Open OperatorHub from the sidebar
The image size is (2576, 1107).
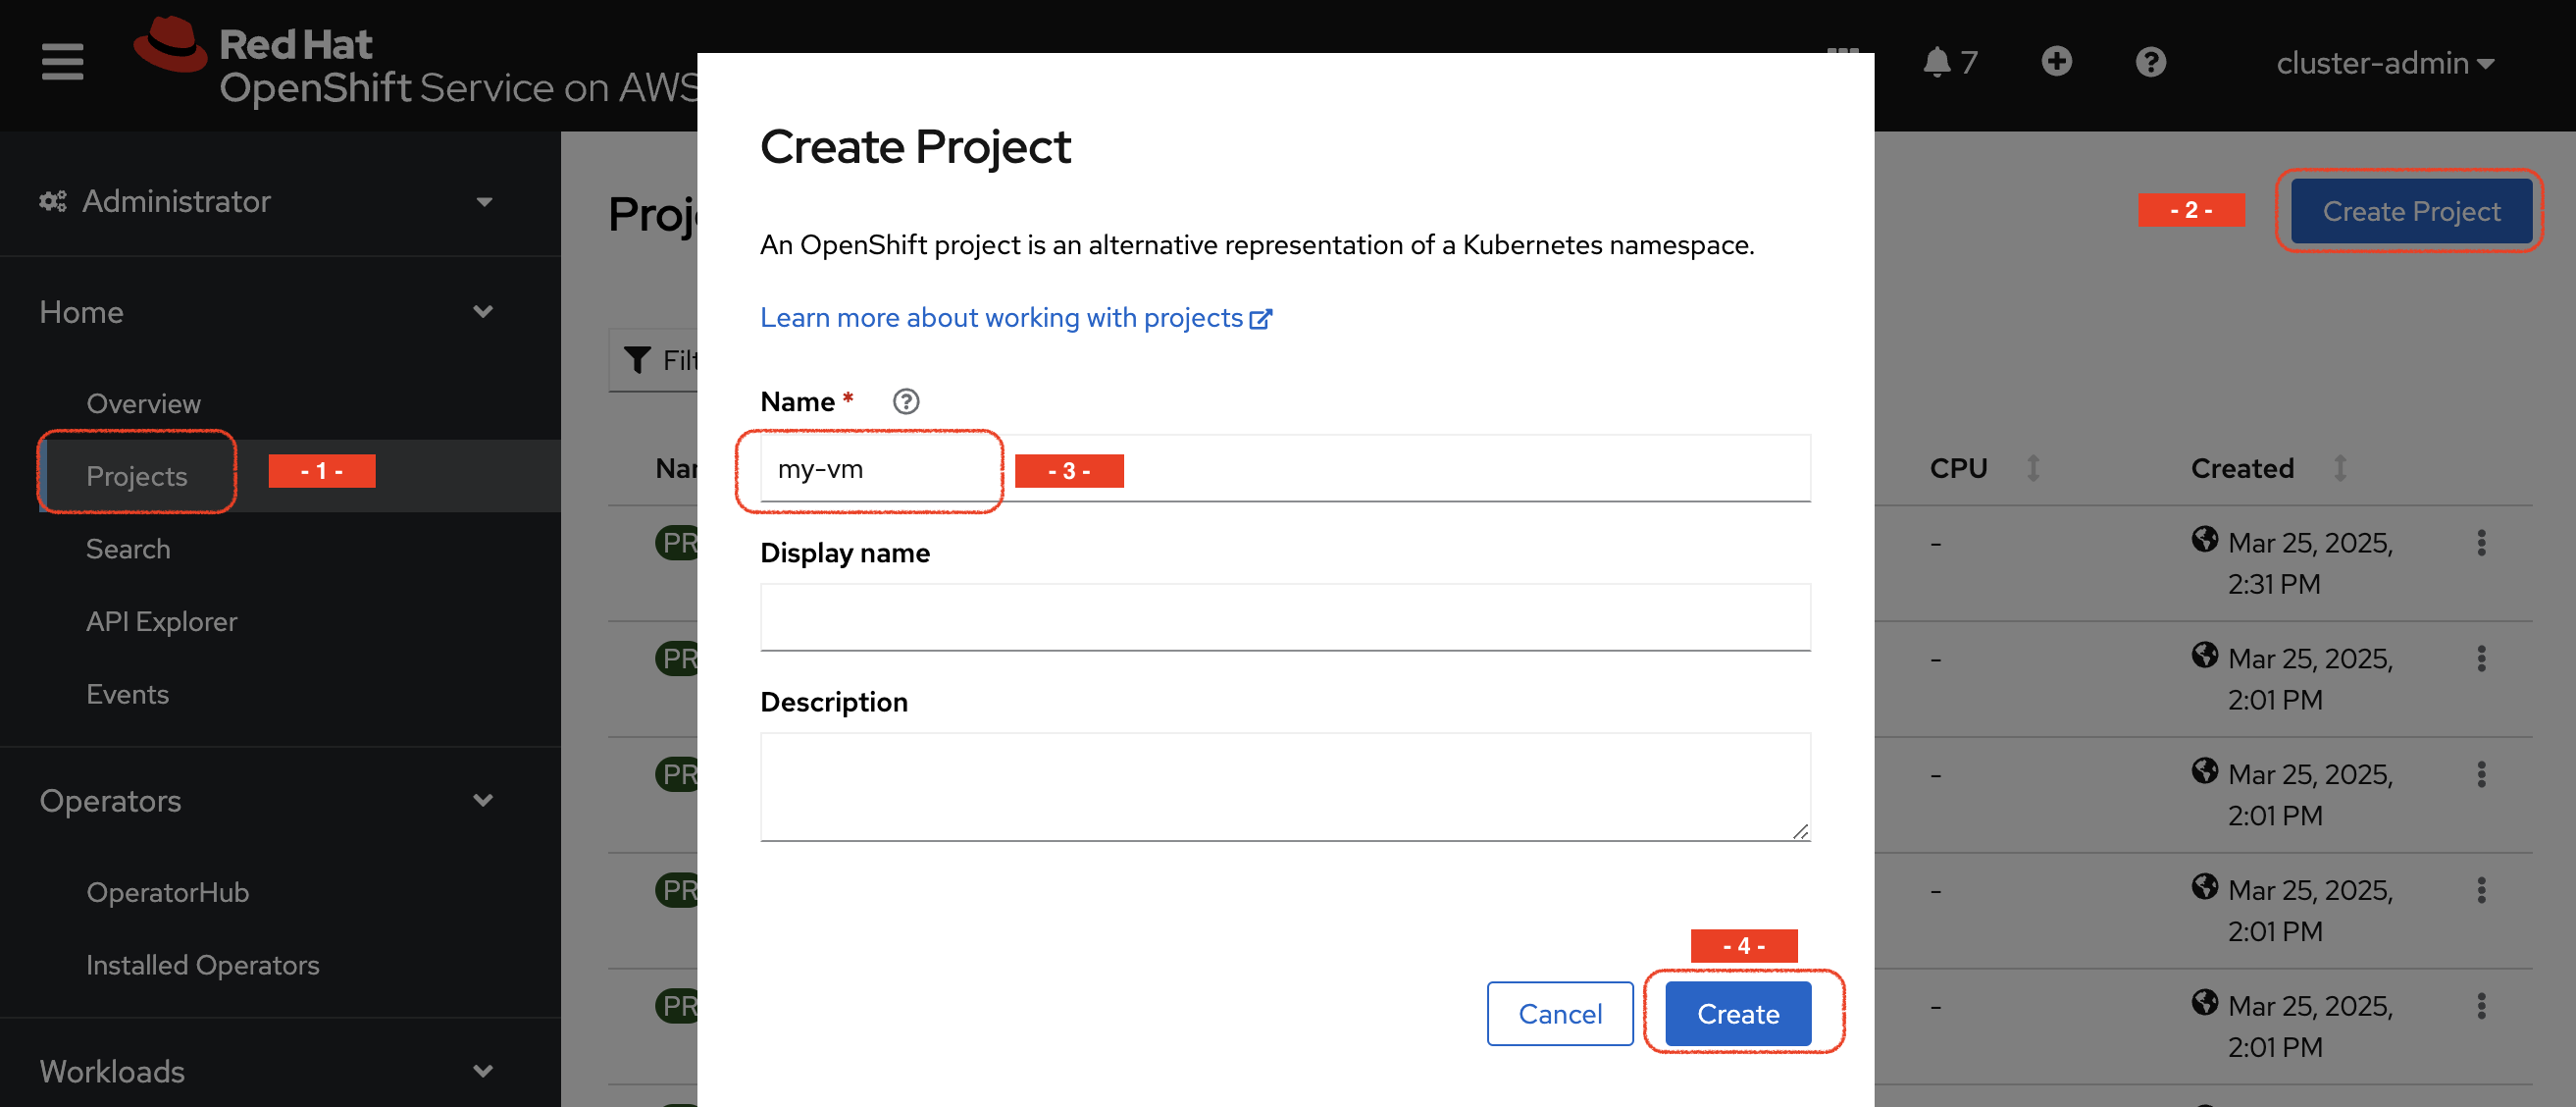167,892
